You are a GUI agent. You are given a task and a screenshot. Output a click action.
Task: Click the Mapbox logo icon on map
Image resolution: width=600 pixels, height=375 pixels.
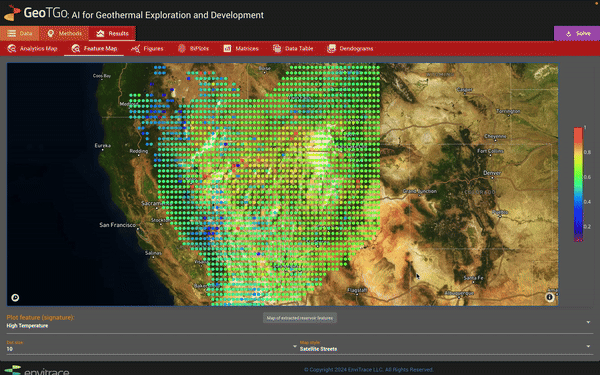coord(15,297)
